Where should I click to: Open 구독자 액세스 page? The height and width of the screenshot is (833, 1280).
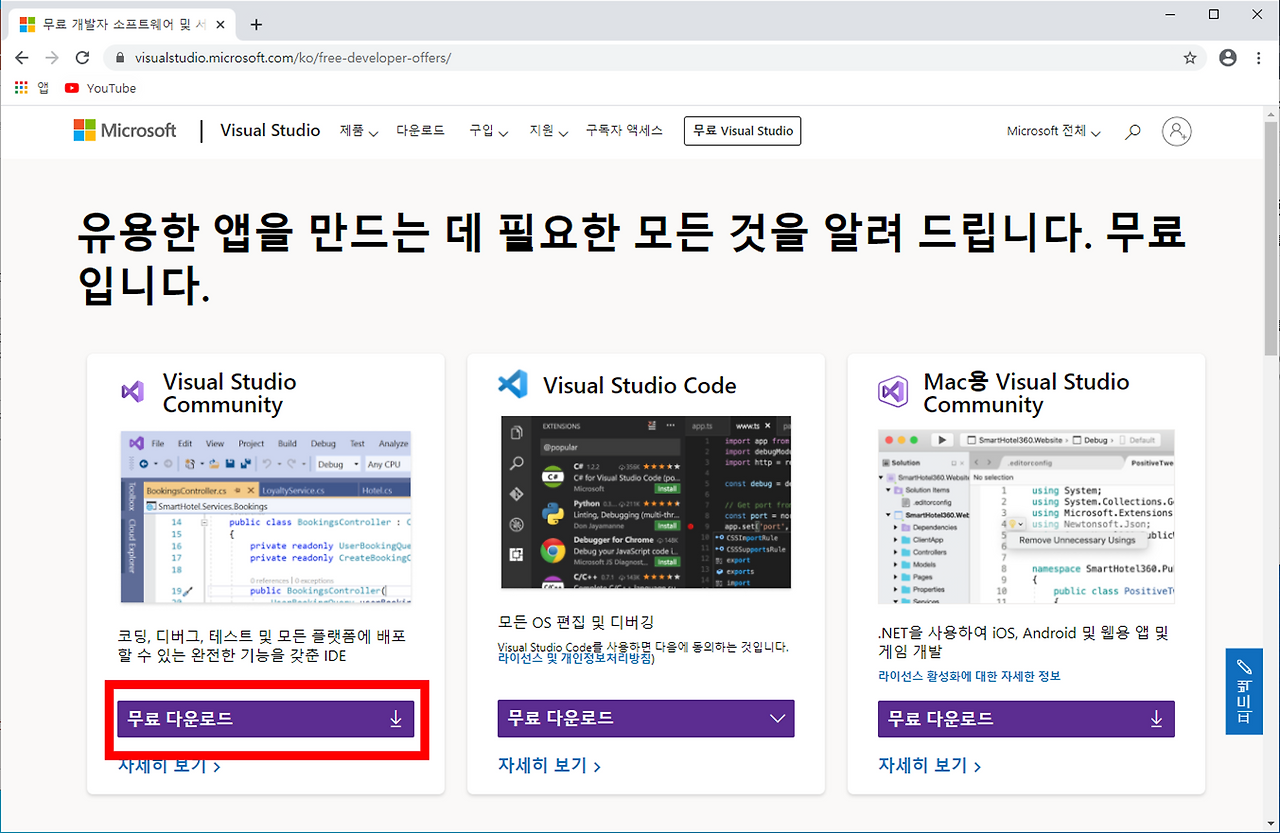coord(624,130)
